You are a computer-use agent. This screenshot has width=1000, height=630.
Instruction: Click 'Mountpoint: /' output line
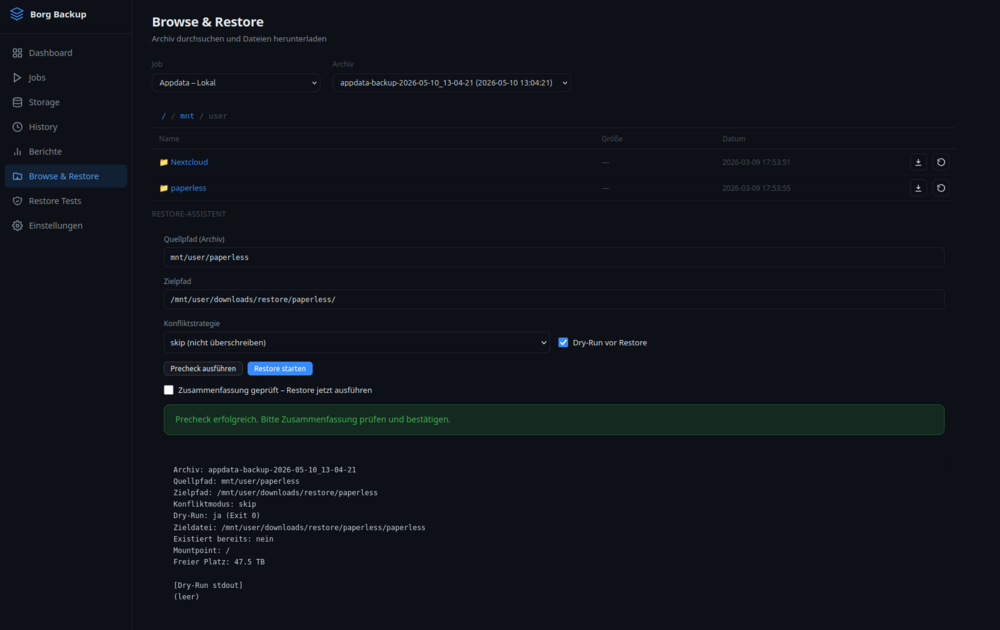(x=202, y=550)
